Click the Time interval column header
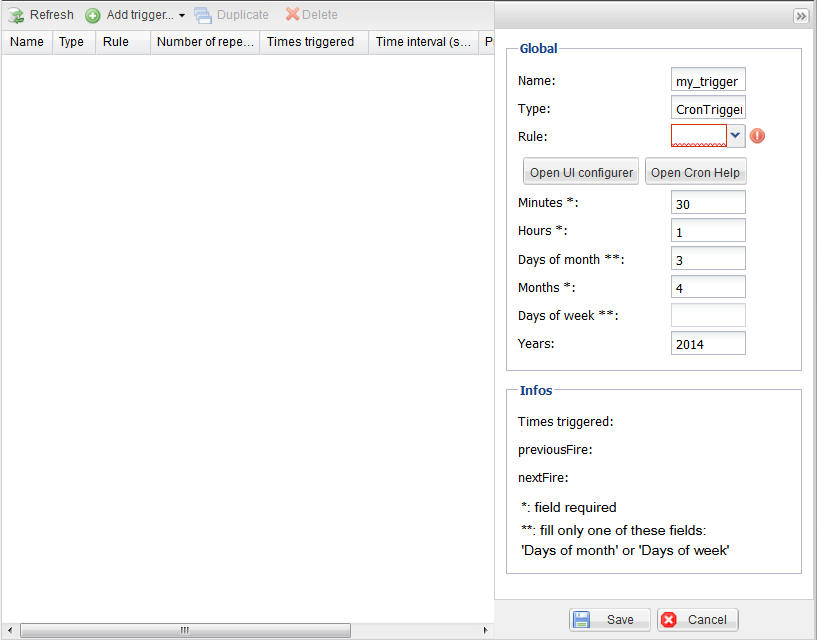The height and width of the screenshot is (640, 817). 424,42
